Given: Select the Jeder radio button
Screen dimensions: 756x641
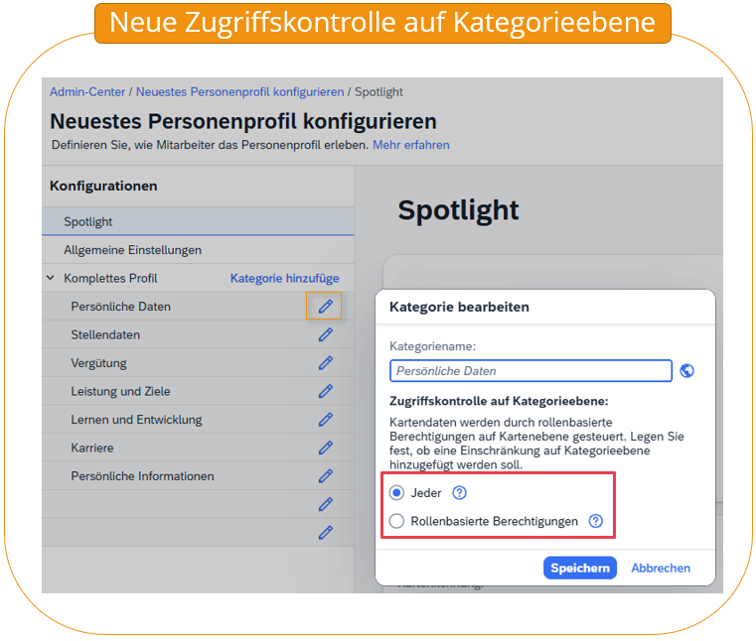Looking at the screenshot, I should (x=397, y=493).
